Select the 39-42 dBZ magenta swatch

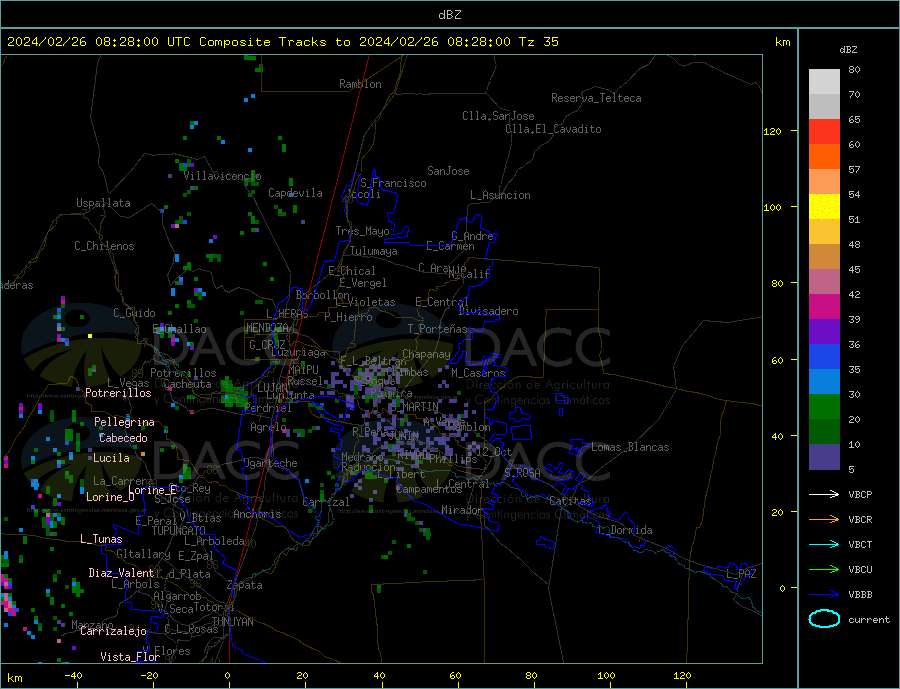[x=824, y=307]
